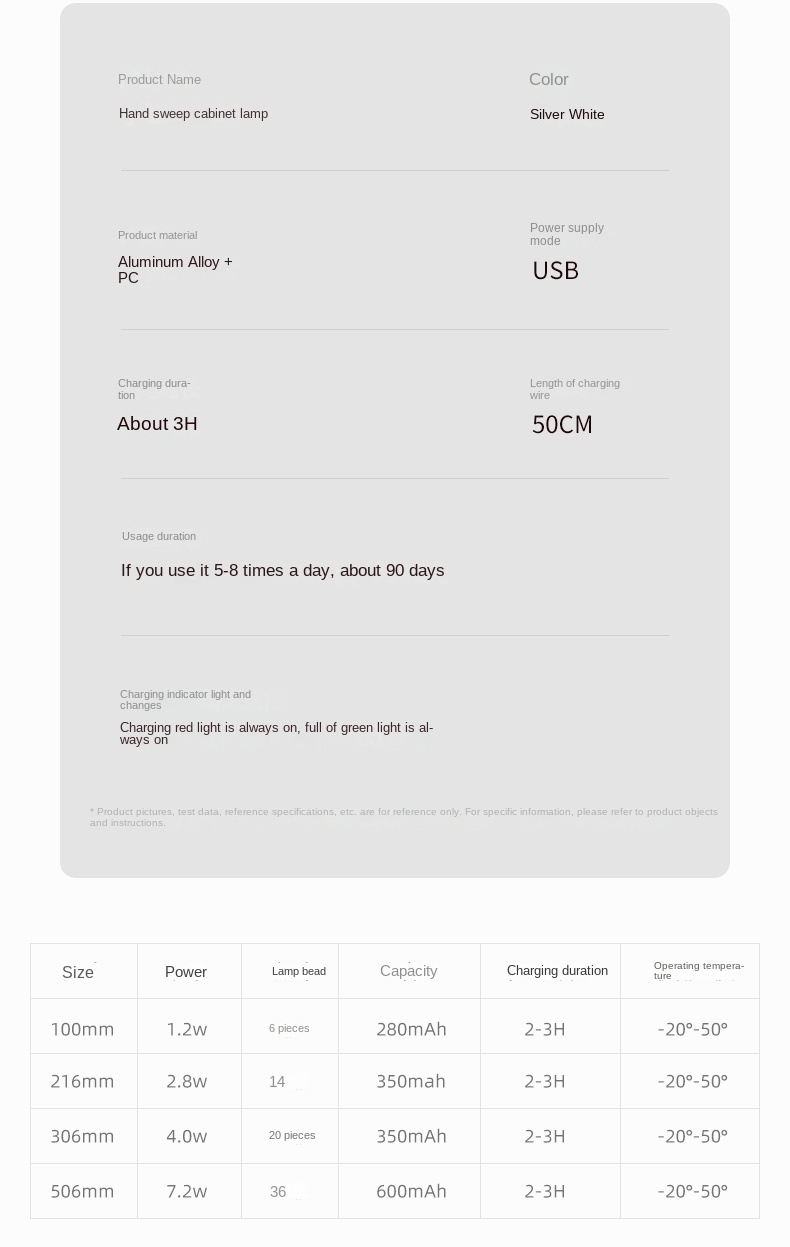Click the 'Capacity' column header
This screenshot has height=1247, width=790.
click(x=409, y=971)
